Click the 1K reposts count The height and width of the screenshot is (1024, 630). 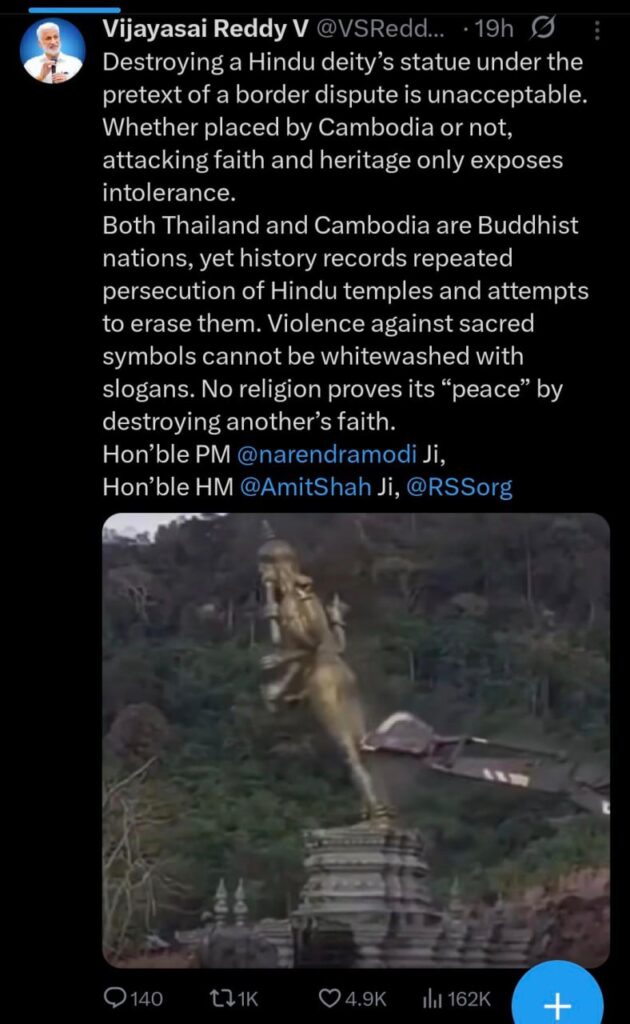coord(248,999)
